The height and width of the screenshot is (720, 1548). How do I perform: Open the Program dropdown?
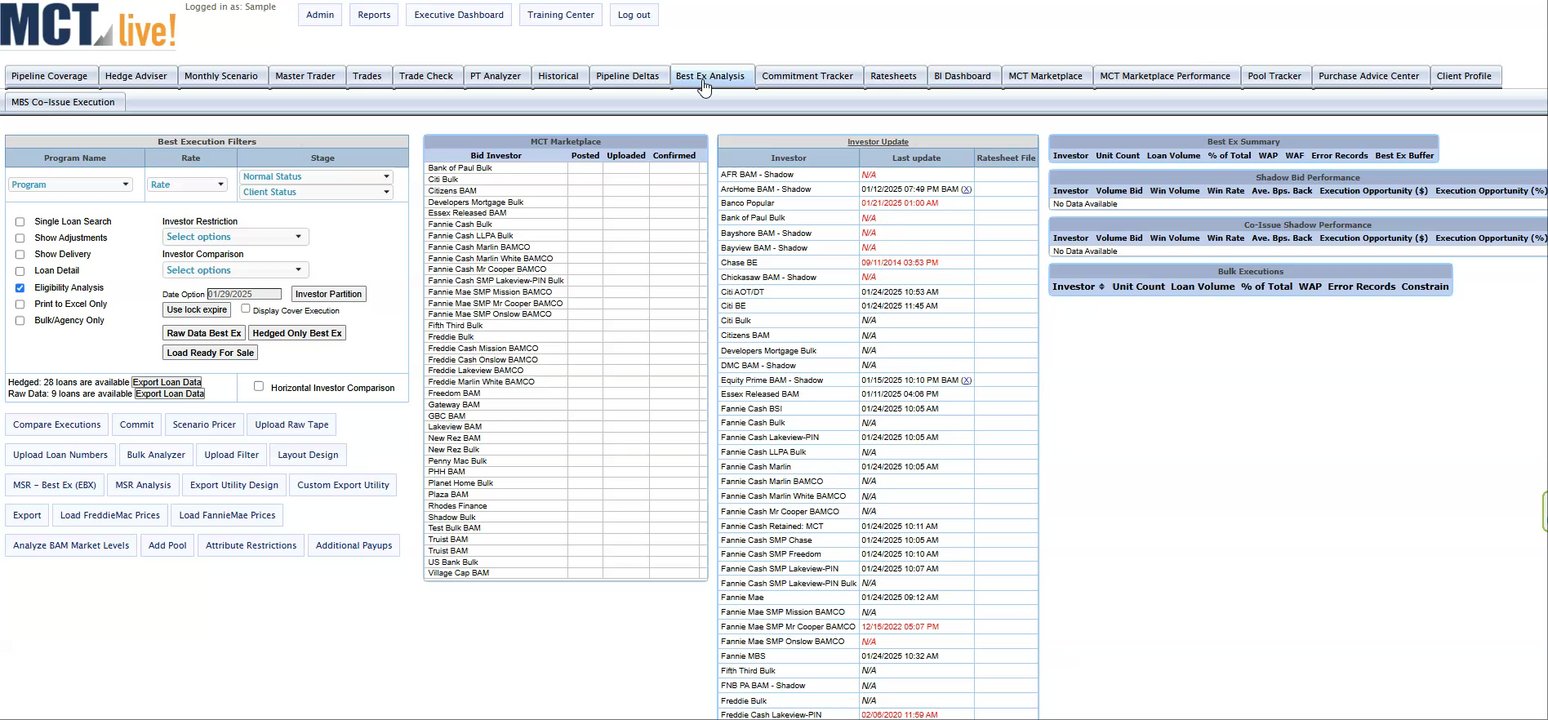tap(71, 184)
